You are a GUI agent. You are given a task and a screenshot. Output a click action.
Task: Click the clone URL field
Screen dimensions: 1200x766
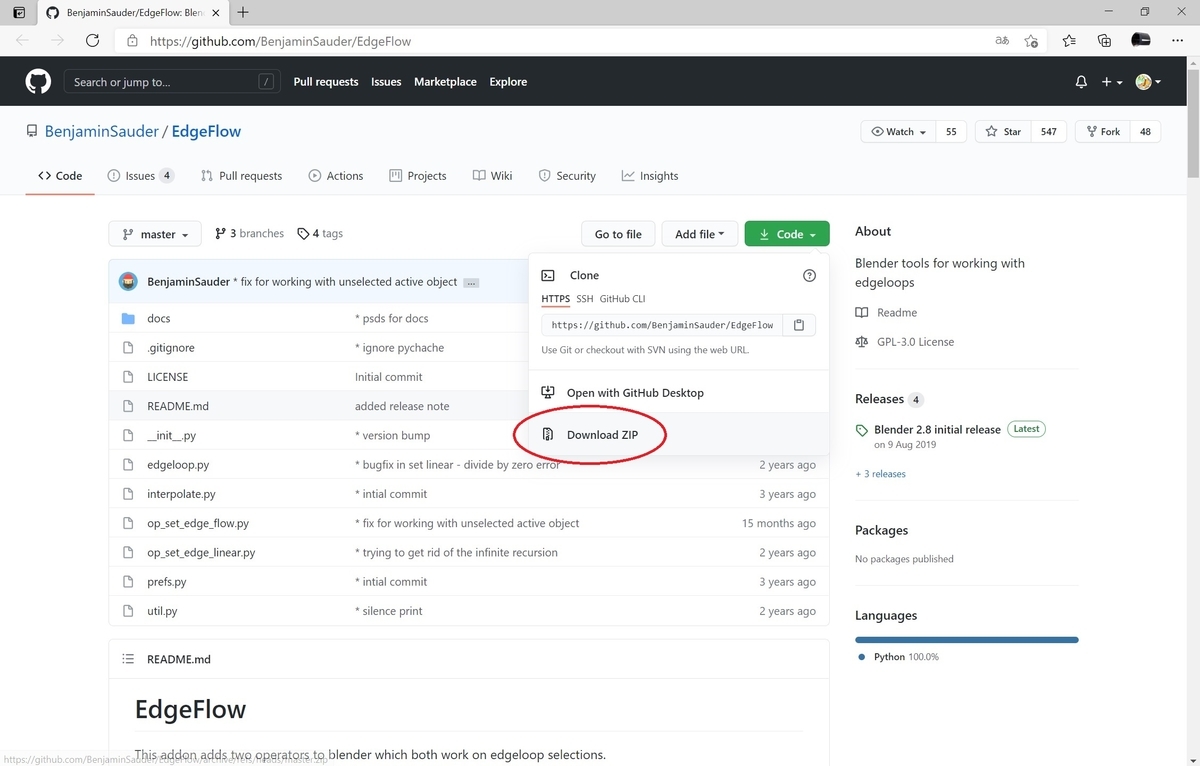(x=662, y=325)
